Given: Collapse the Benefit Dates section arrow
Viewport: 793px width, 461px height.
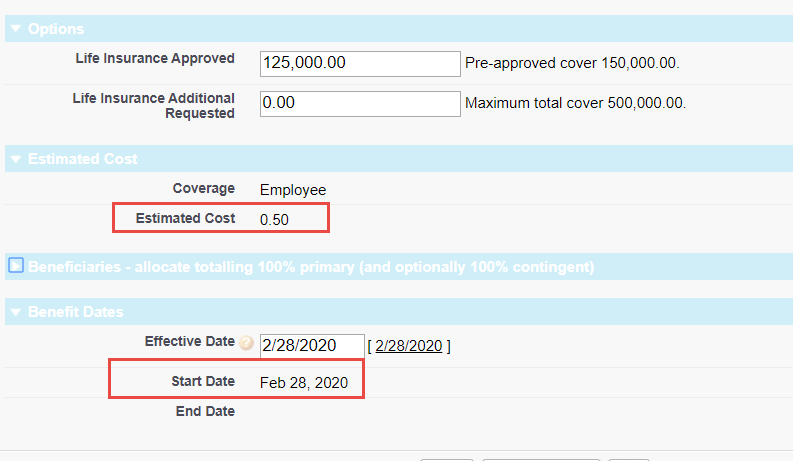Looking at the screenshot, I should pos(15,312).
